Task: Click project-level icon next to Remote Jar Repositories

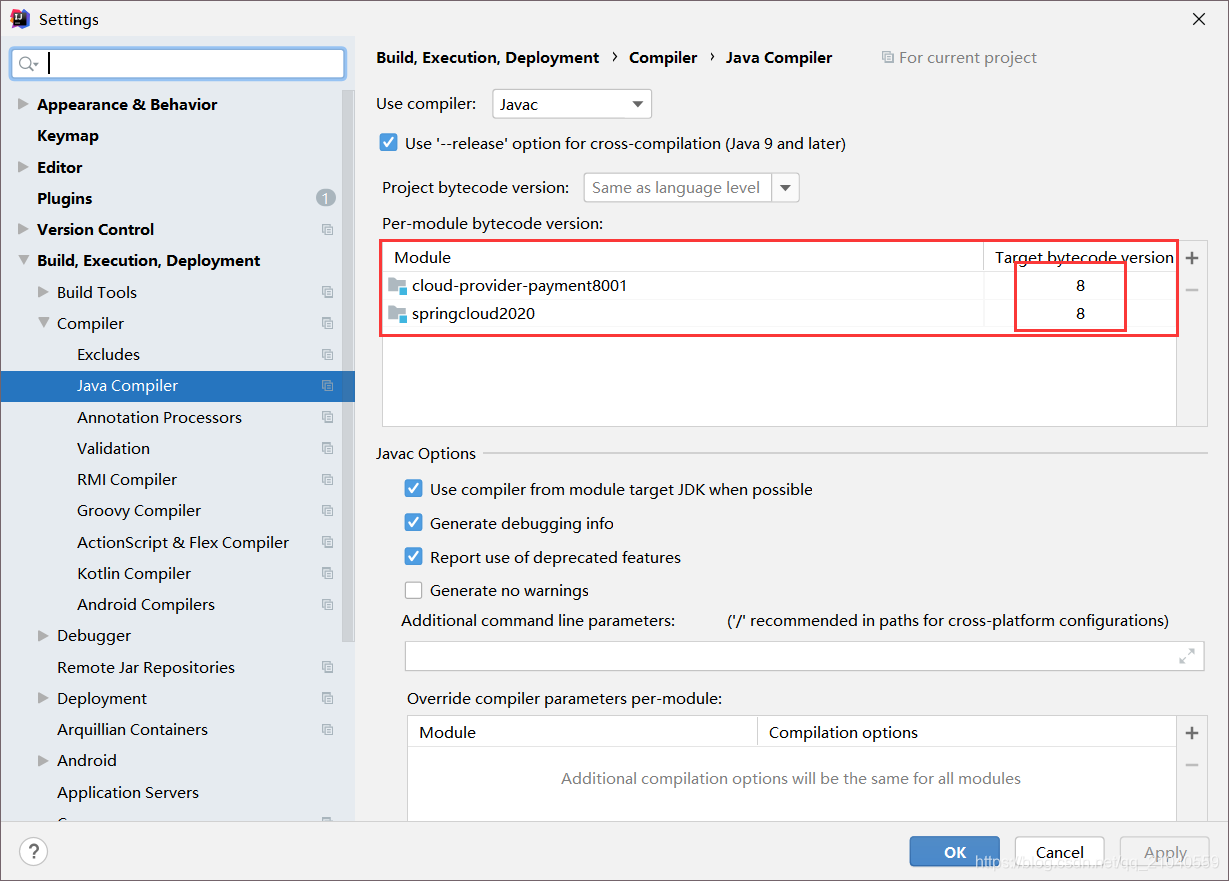Action: click(x=327, y=667)
